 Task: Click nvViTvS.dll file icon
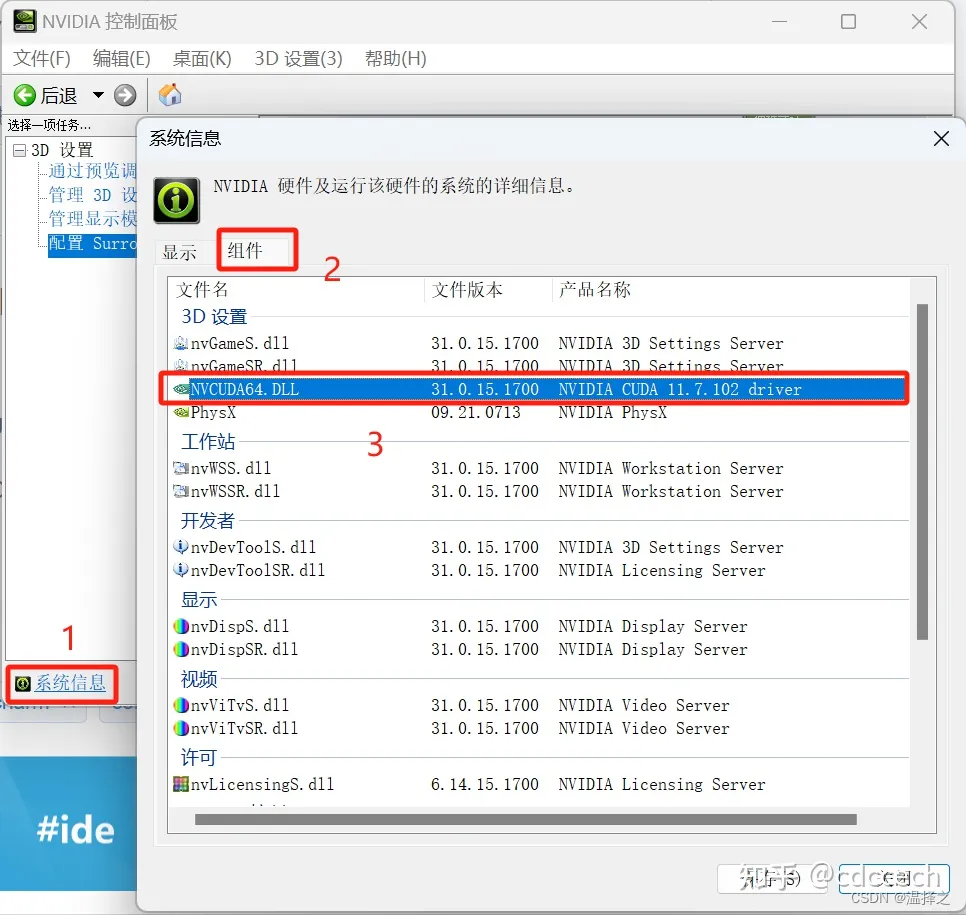(x=181, y=705)
